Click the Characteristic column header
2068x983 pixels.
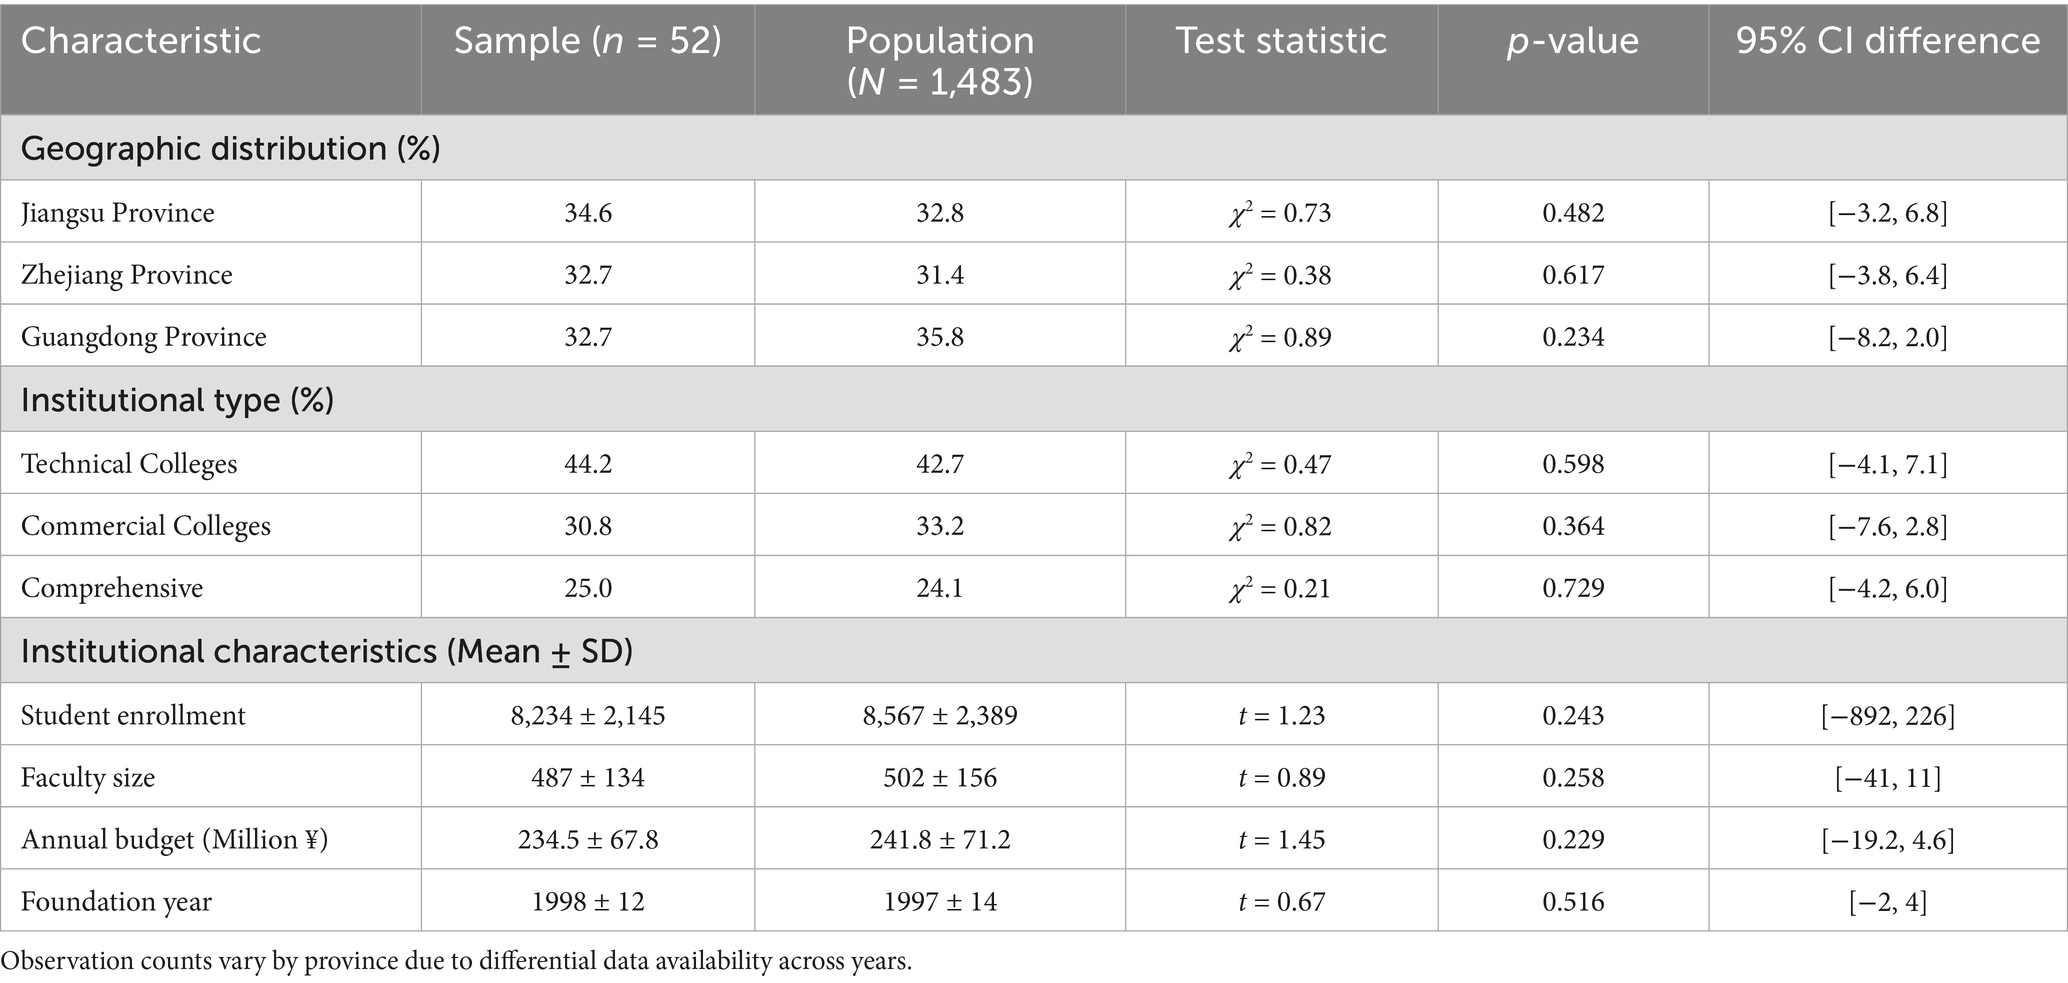click(141, 41)
